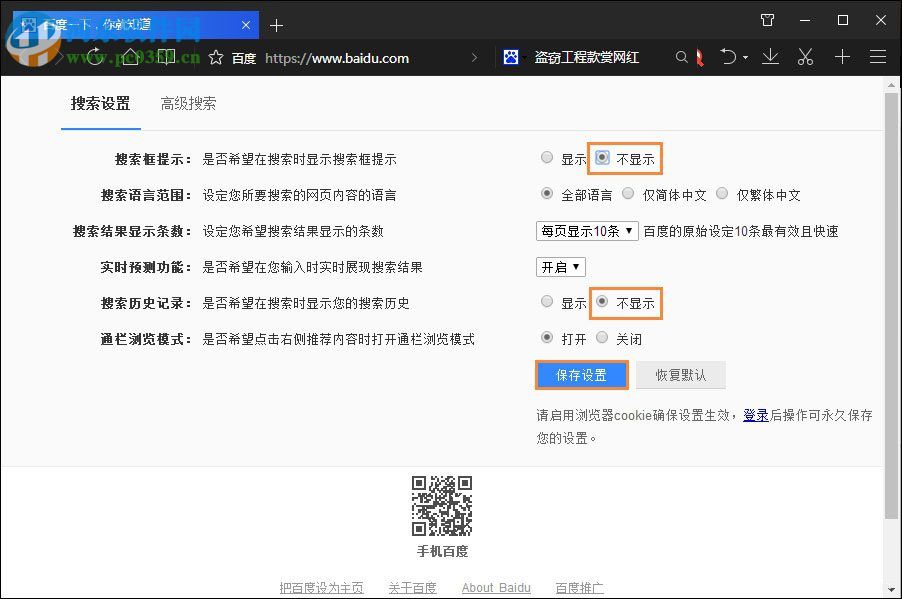Select 不显示 for 搜索框提示

coord(603,157)
